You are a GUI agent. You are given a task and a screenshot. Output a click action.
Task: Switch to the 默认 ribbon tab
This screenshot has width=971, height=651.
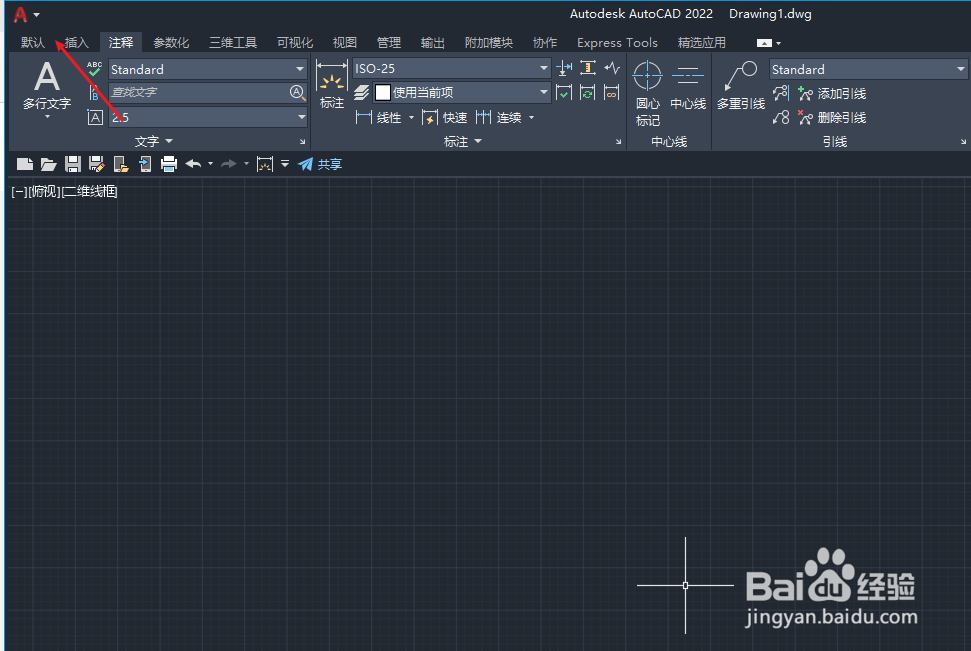coord(33,42)
